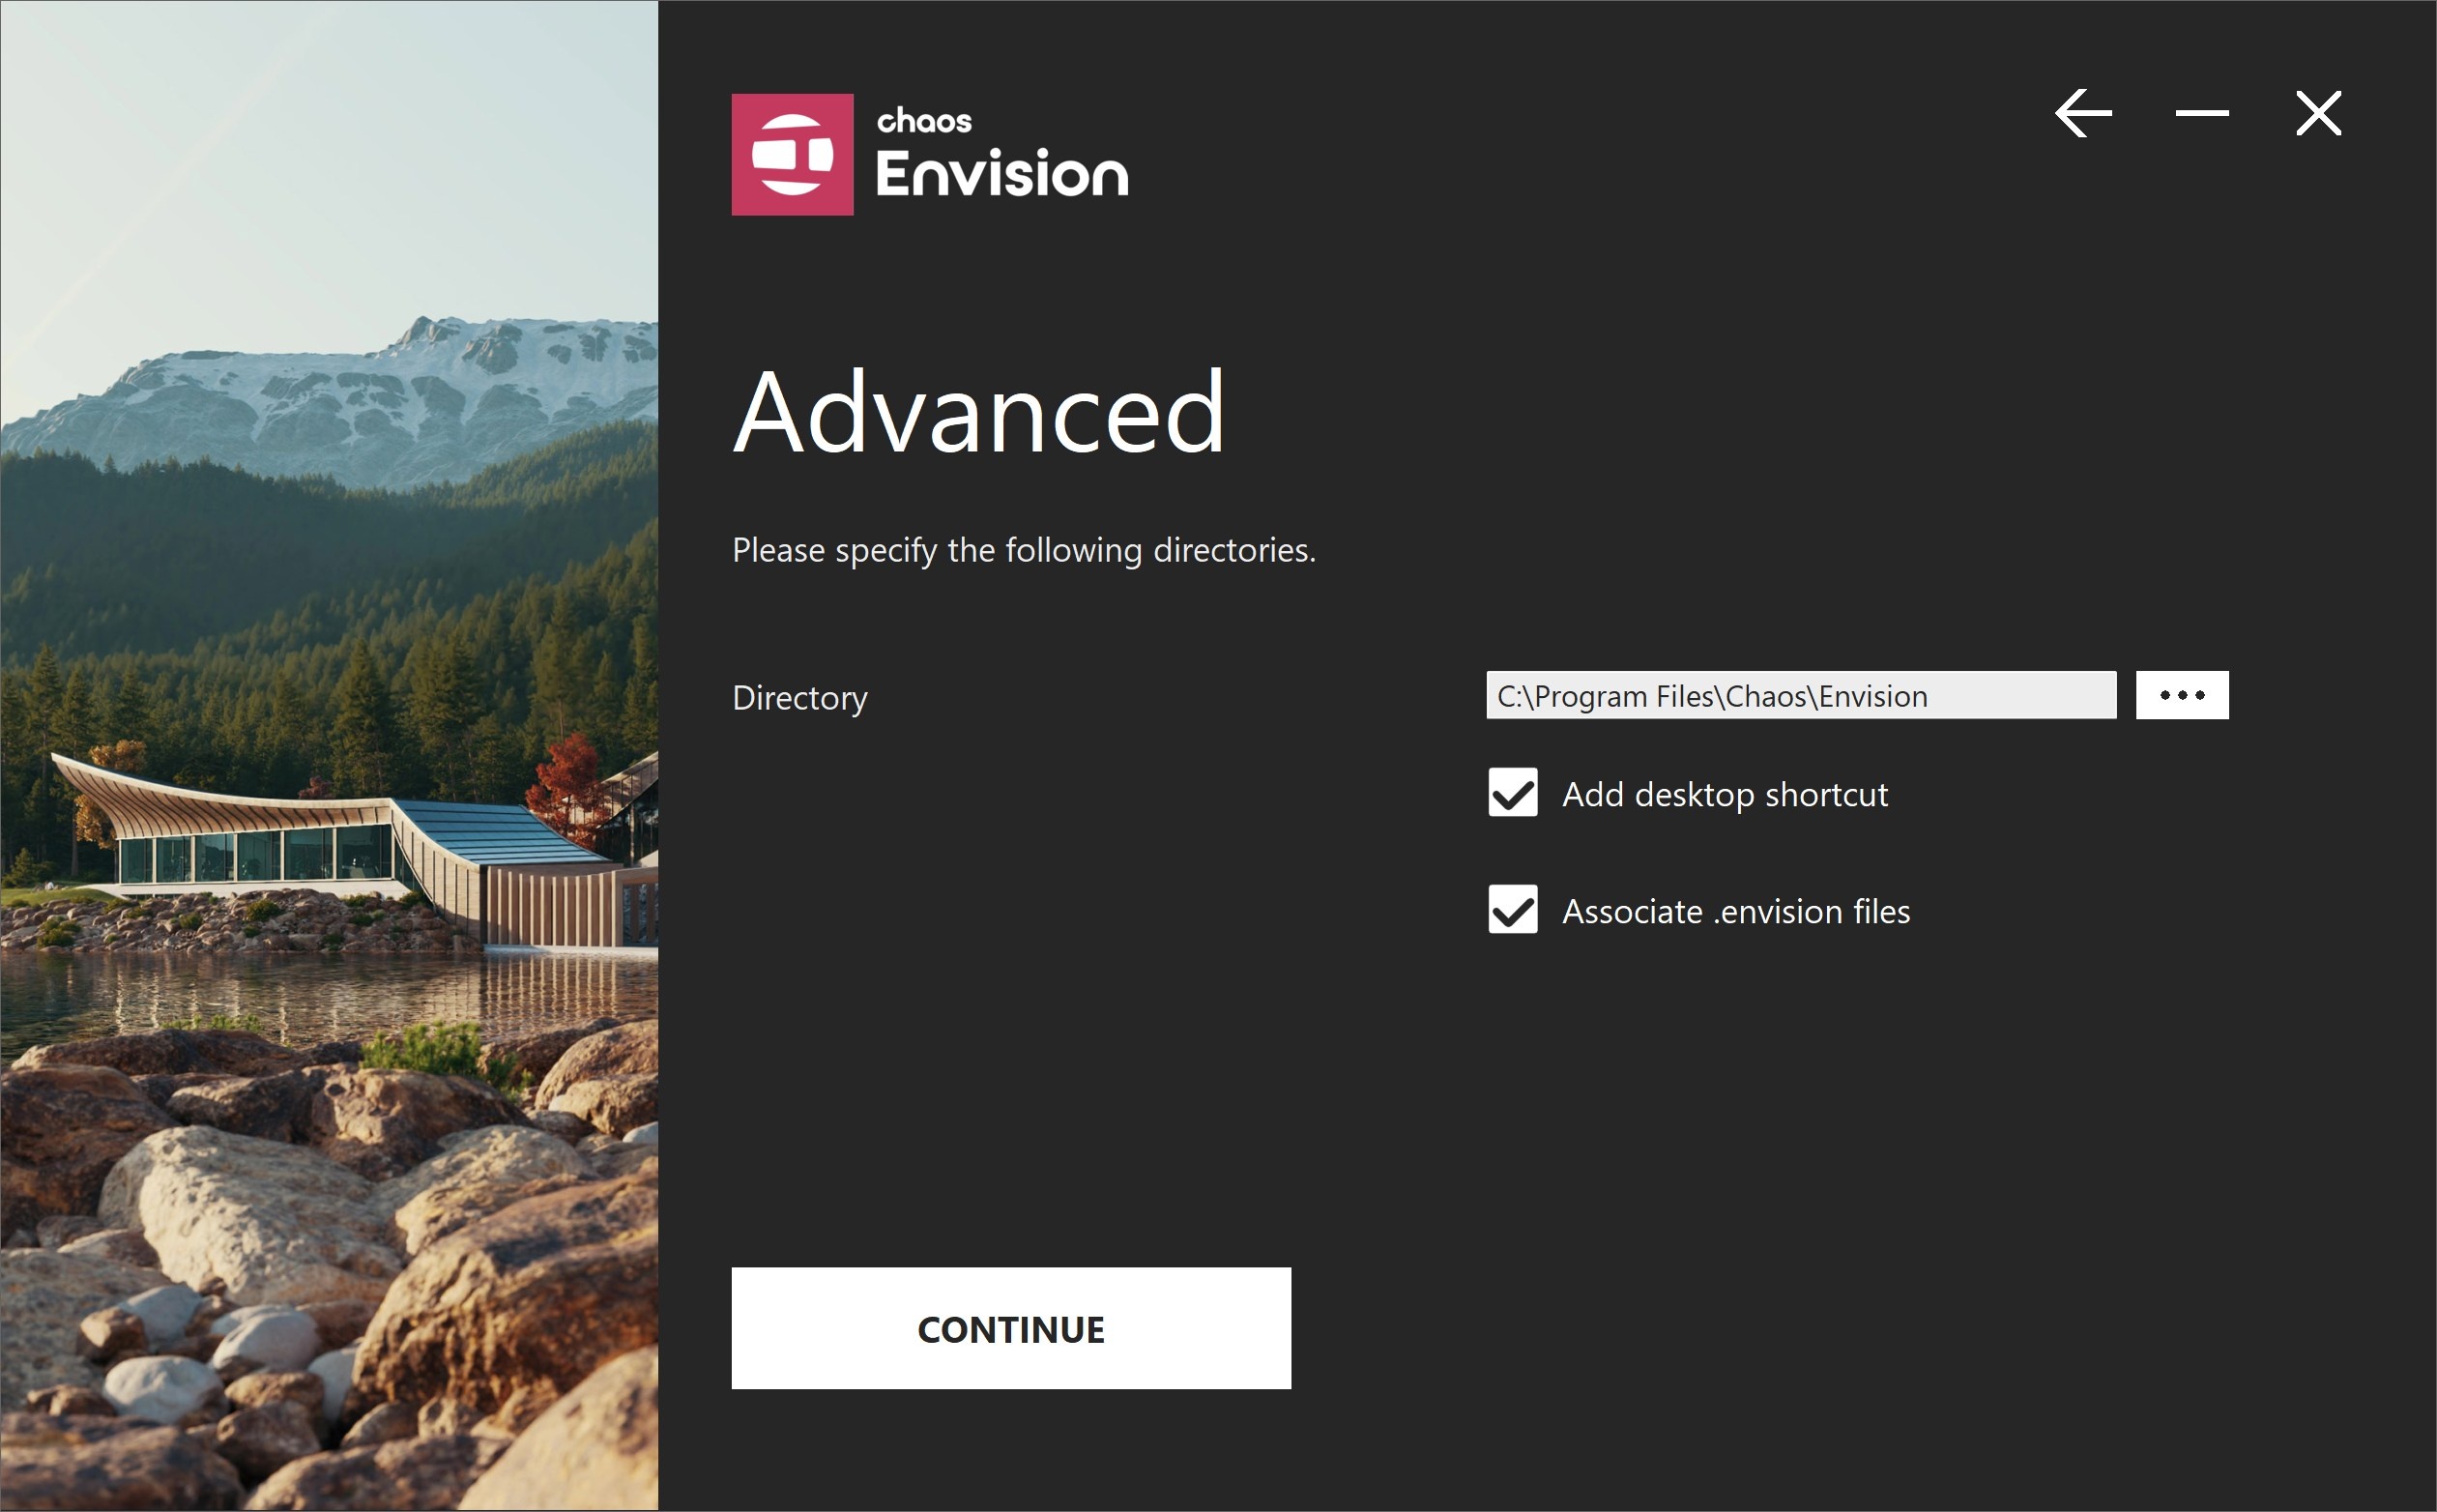The width and height of the screenshot is (2437, 1512).
Task: Click the 'Add desktop shortcut' label text
Action: [x=1725, y=794]
